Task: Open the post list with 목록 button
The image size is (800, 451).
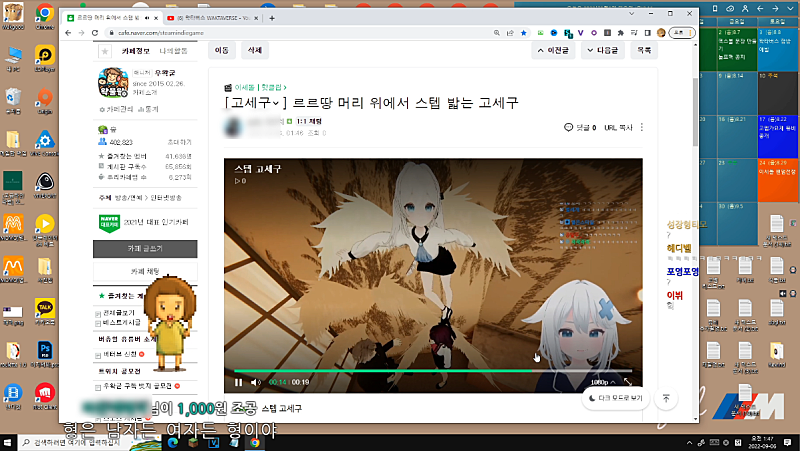Action: click(x=644, y=51)
